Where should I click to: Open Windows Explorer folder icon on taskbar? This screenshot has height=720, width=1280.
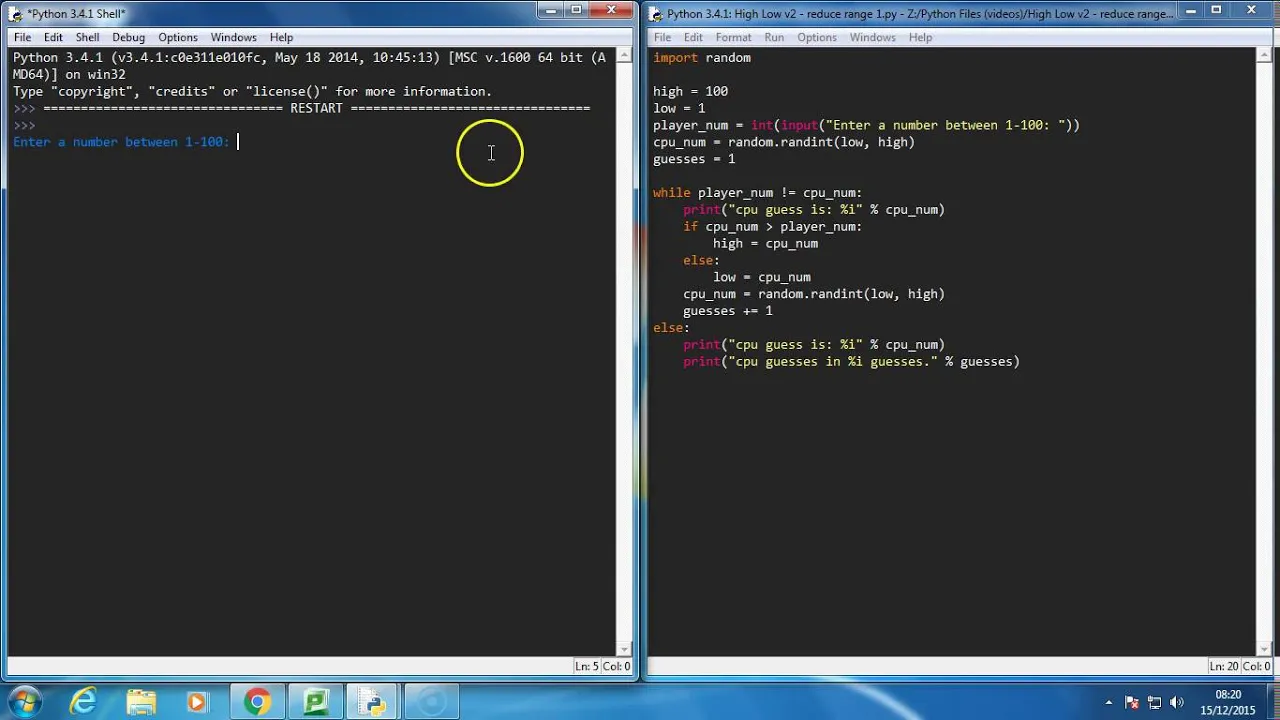click(141, 702)
